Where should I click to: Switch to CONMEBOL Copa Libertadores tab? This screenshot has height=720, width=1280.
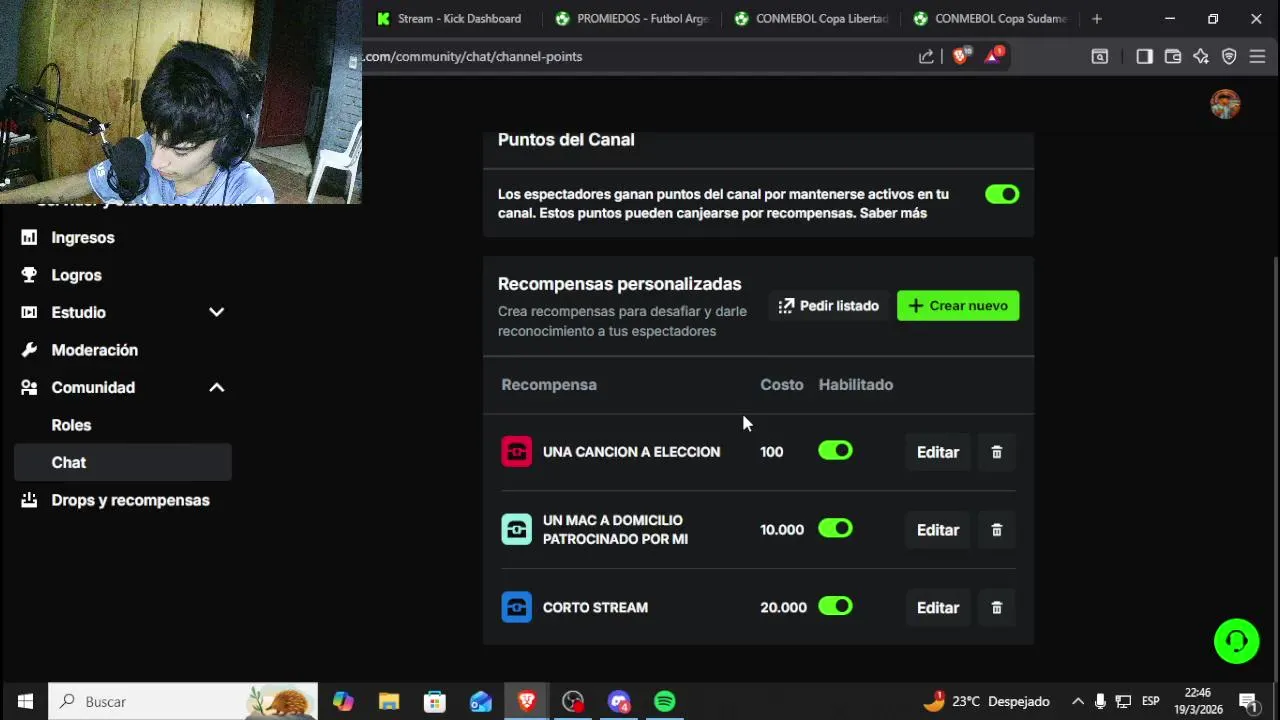(811, 18)
